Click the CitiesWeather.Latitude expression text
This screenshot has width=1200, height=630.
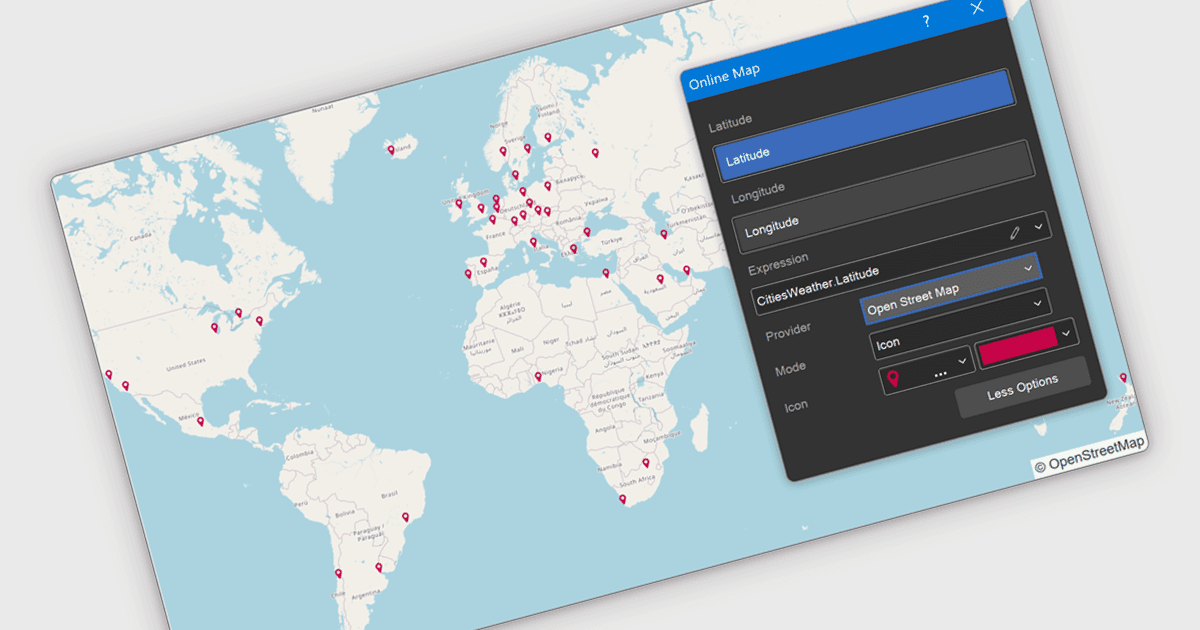click(819, 288)
